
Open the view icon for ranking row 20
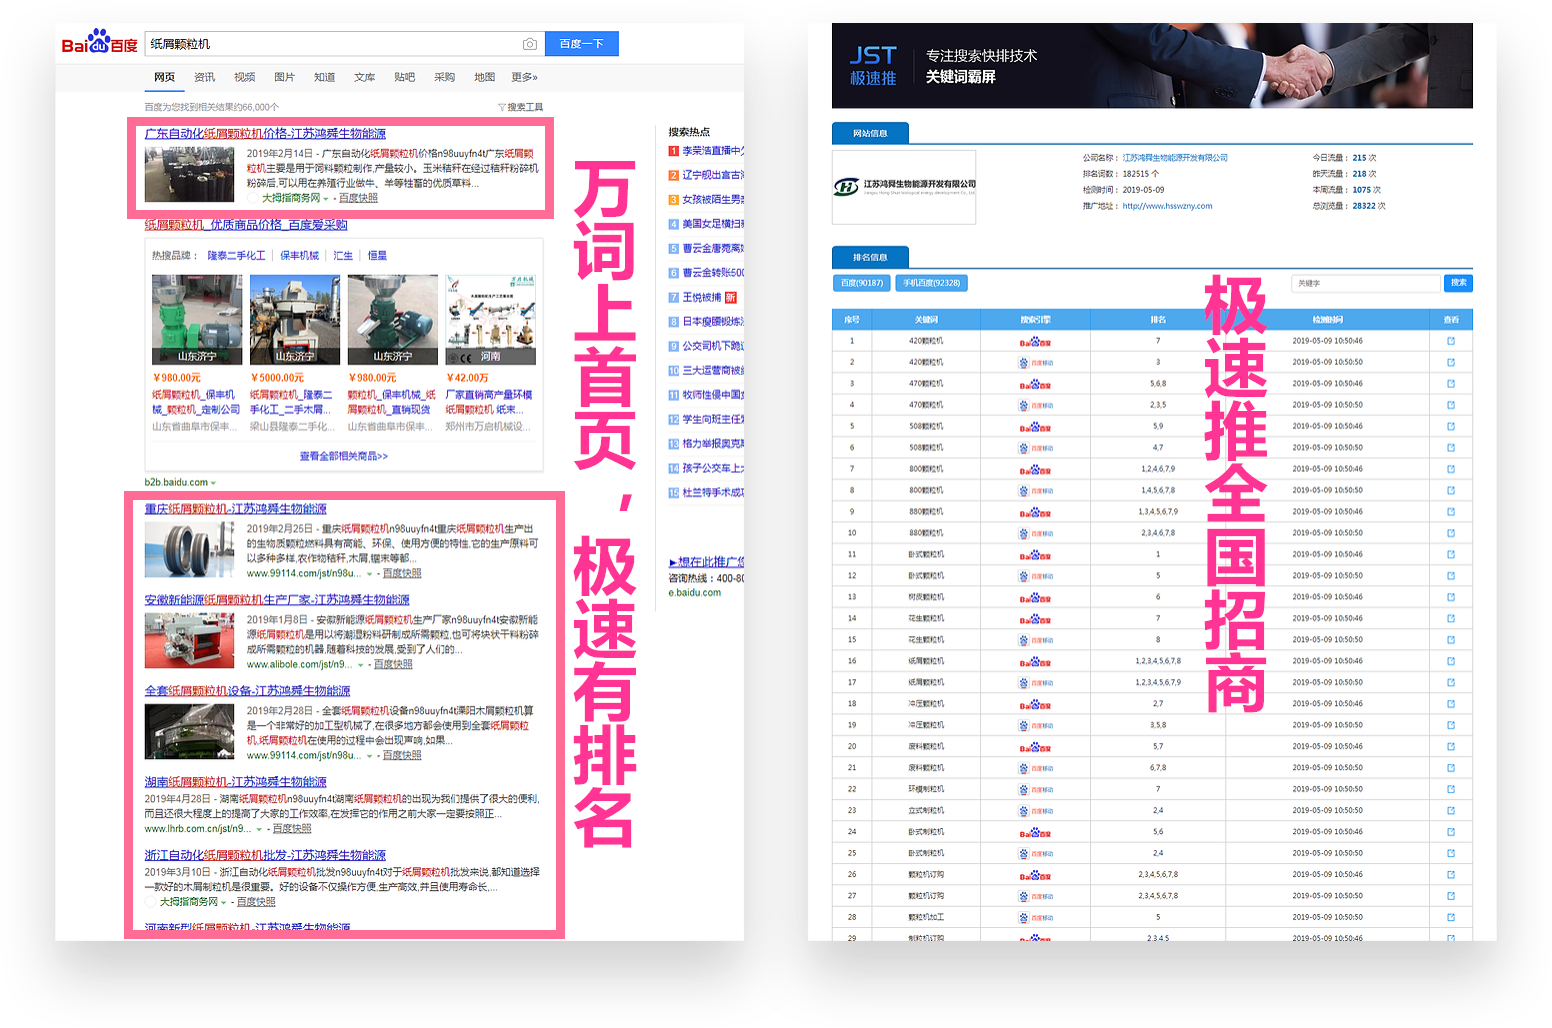(x=1451, y=746)
